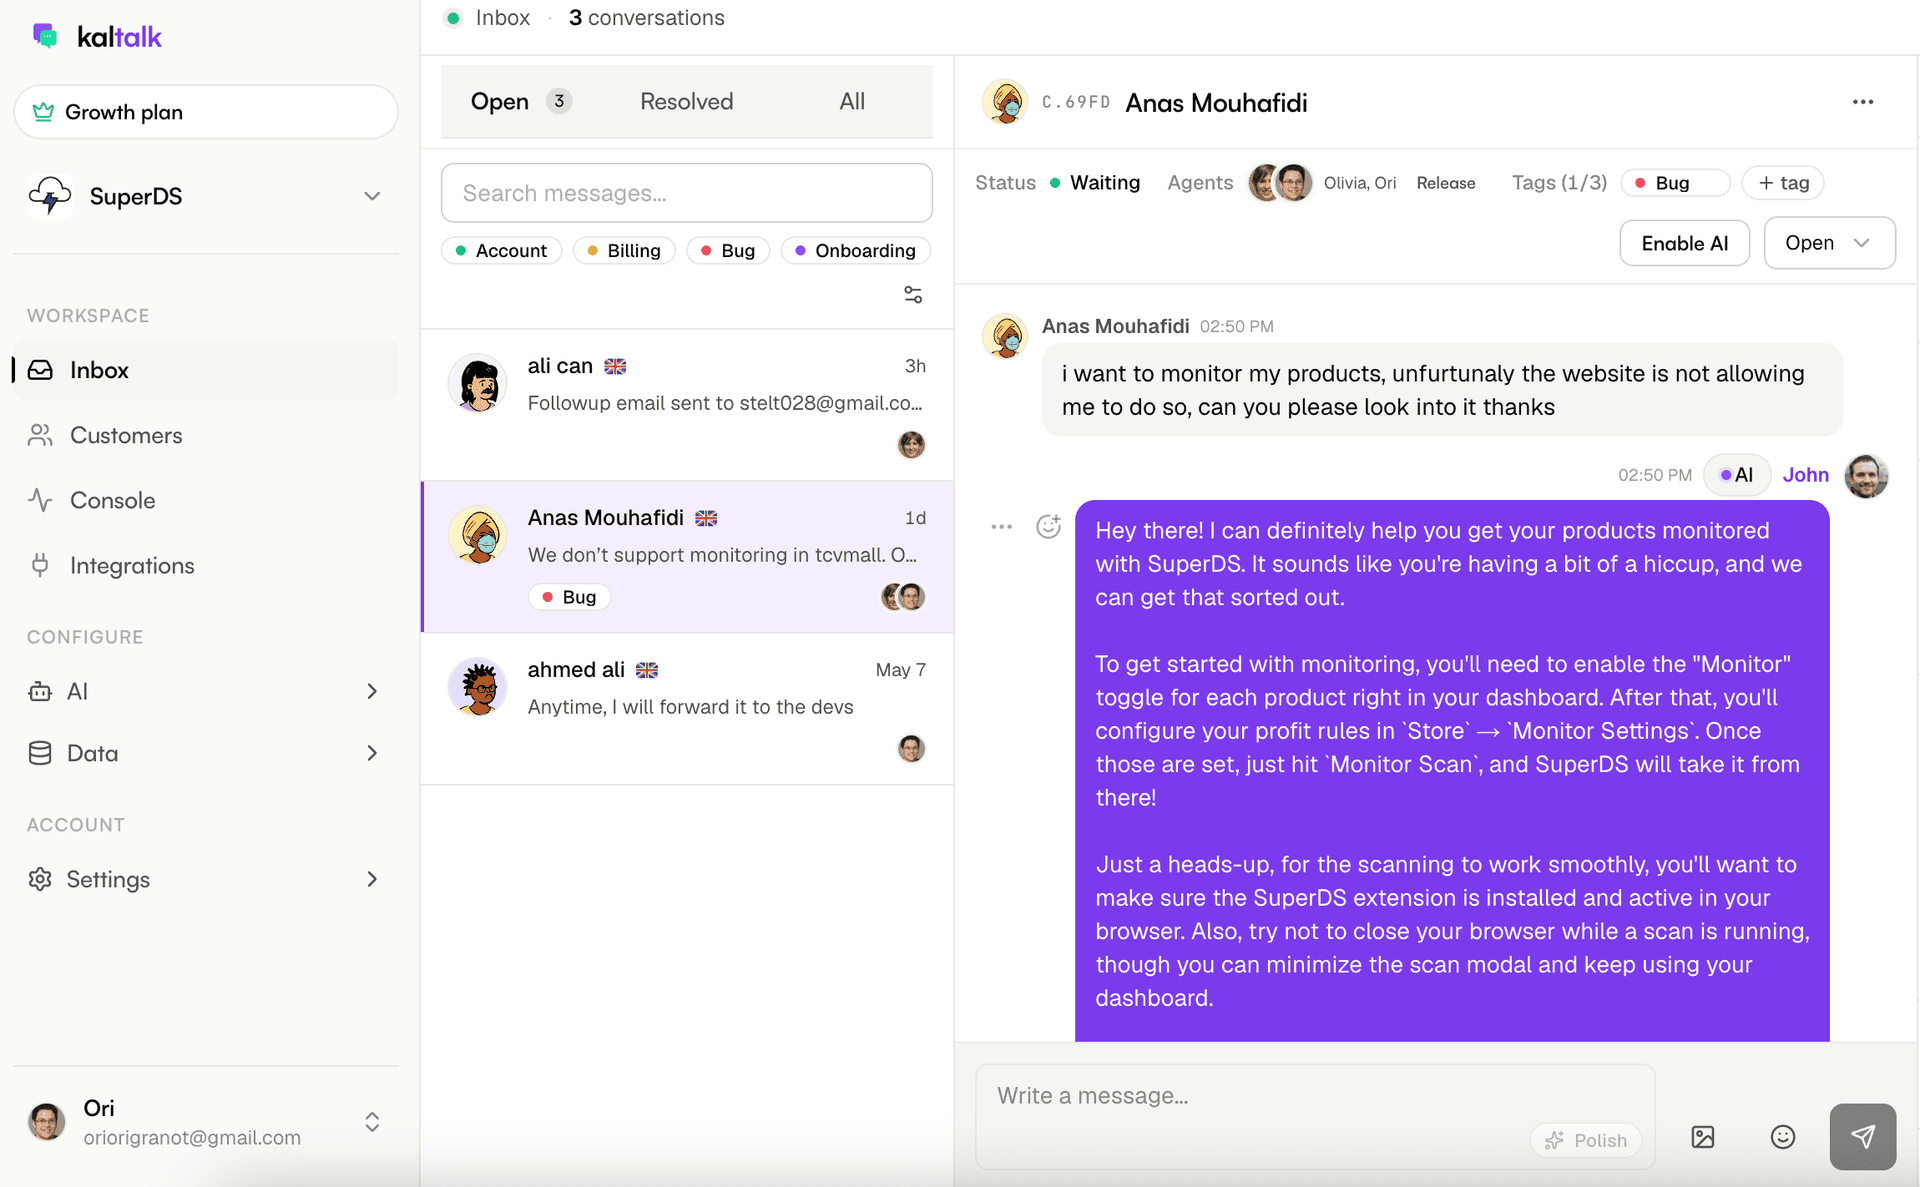Screen dimensions: 1920x1187
Task: Open the Customers people icon
Action: [x=40, y=435]
